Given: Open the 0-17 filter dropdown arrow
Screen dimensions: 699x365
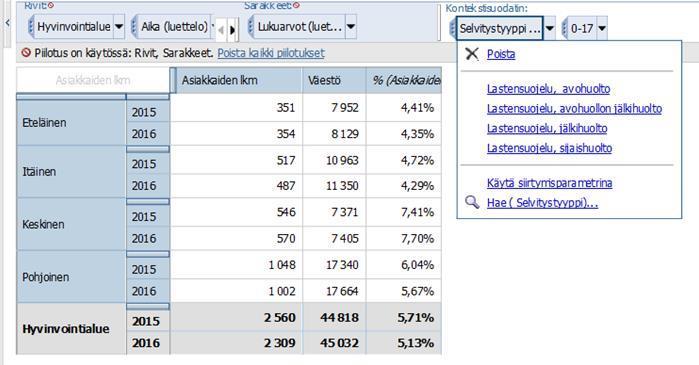Looking at the screenshot, I should coord(602,29).
